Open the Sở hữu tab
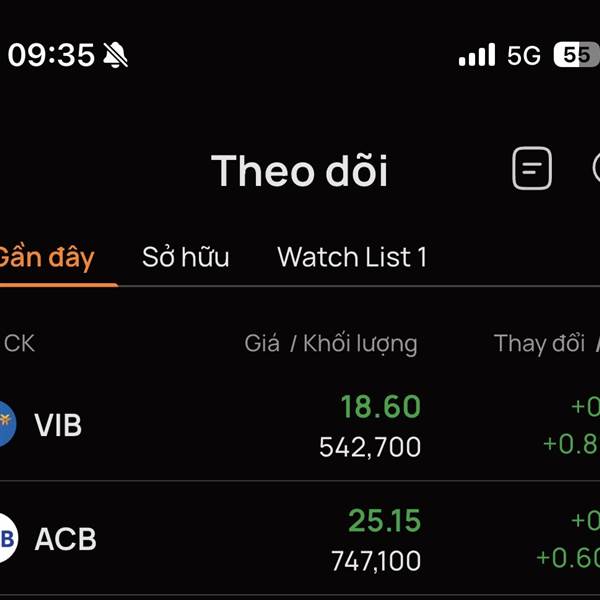 pos(185,257)
